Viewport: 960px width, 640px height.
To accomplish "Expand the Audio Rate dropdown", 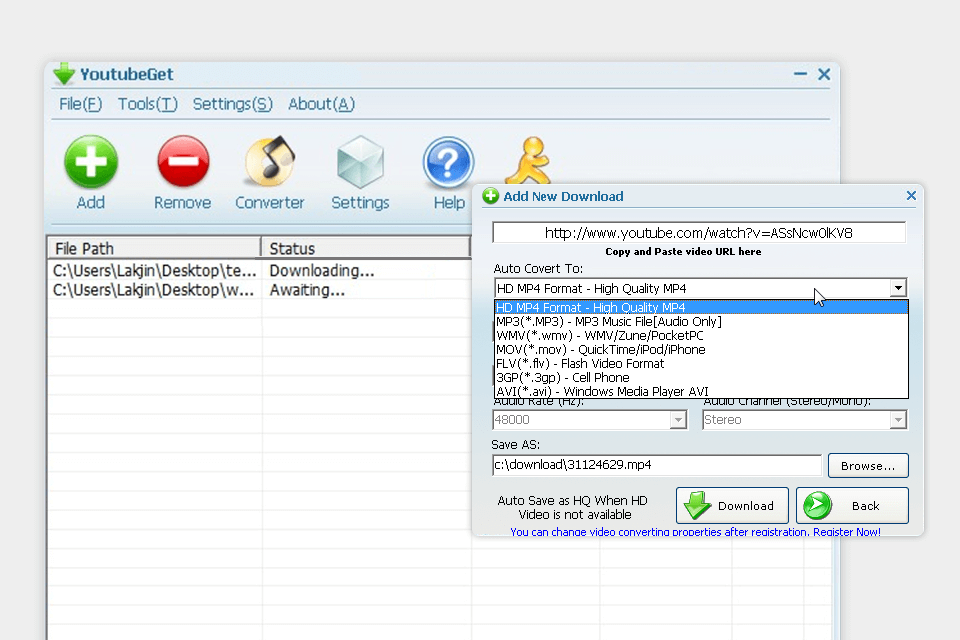I will [x=677, y=420].
